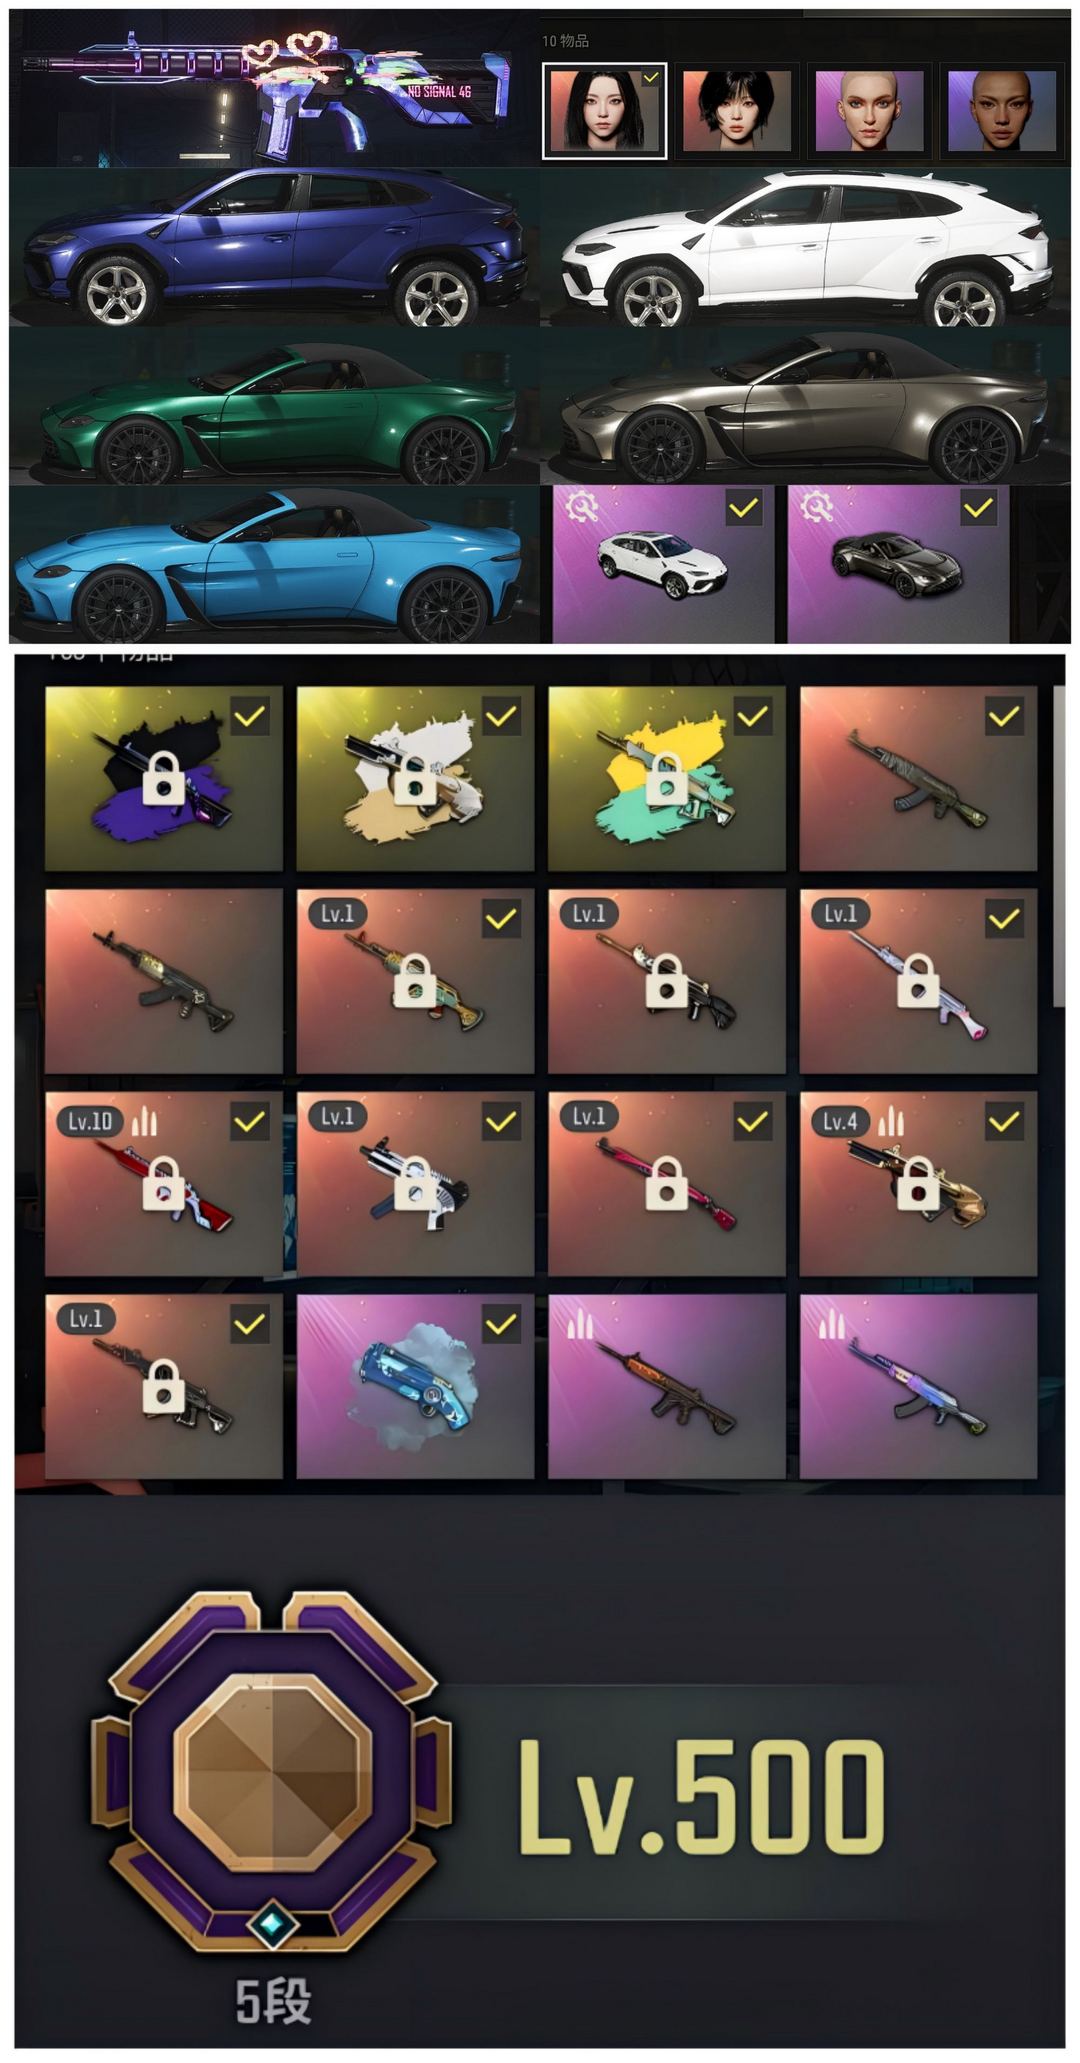The height and width of the screenshot is (2063, 1080).
Task: Toggle checkmark on the white SUV tile
Action: click(x=742, y=508)
